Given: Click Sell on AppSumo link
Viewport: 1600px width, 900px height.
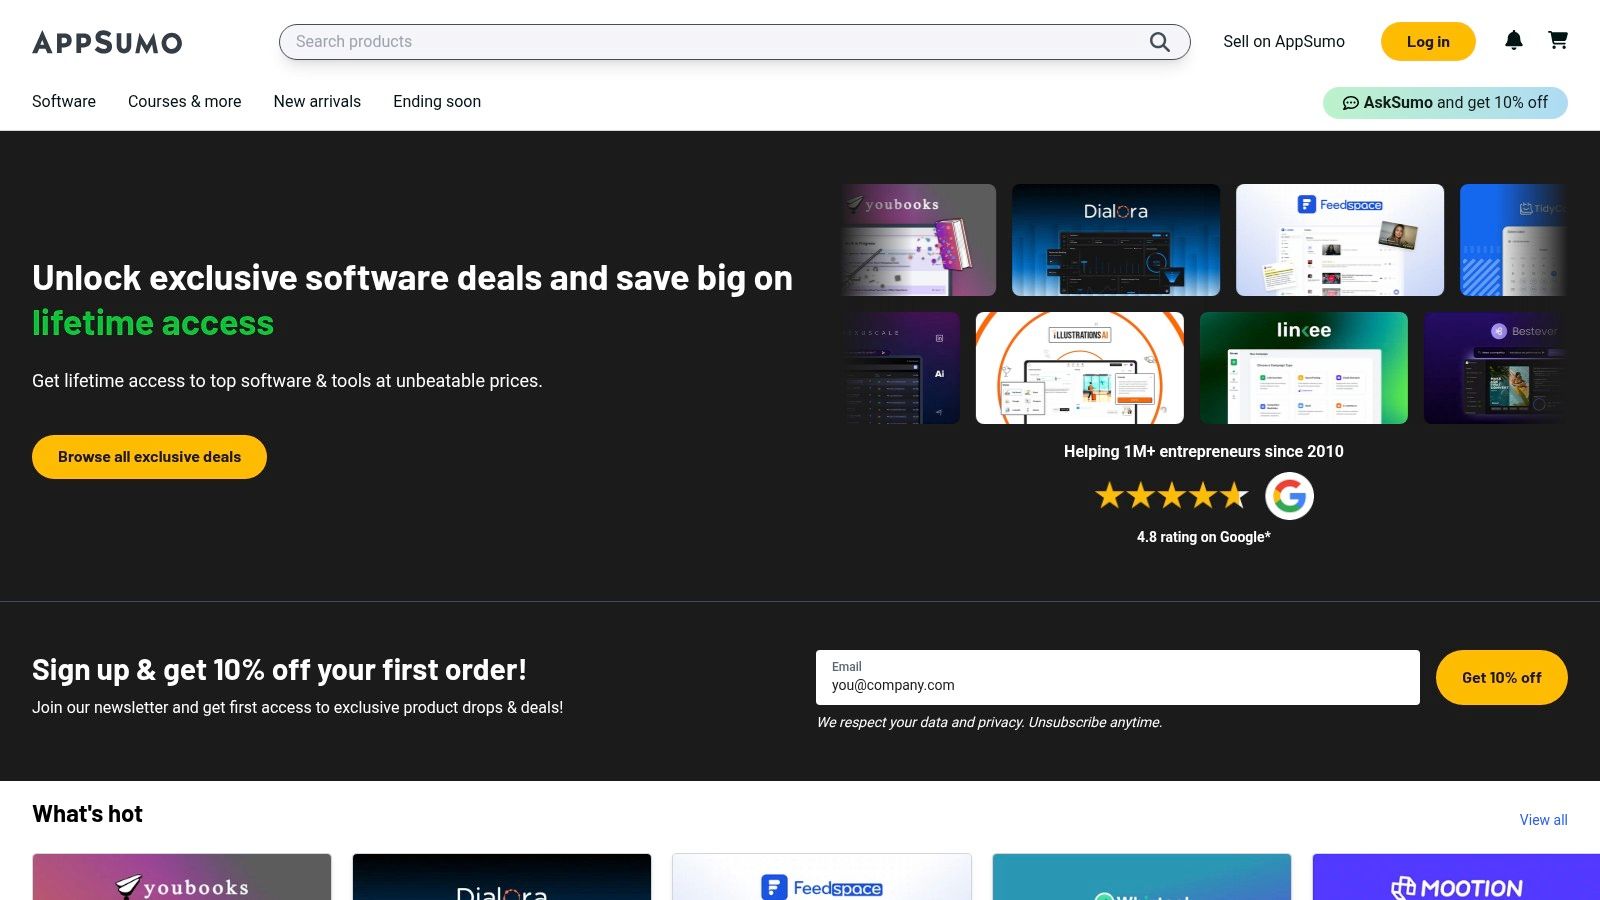Looking at the screenshot, I should point(1284,42).
